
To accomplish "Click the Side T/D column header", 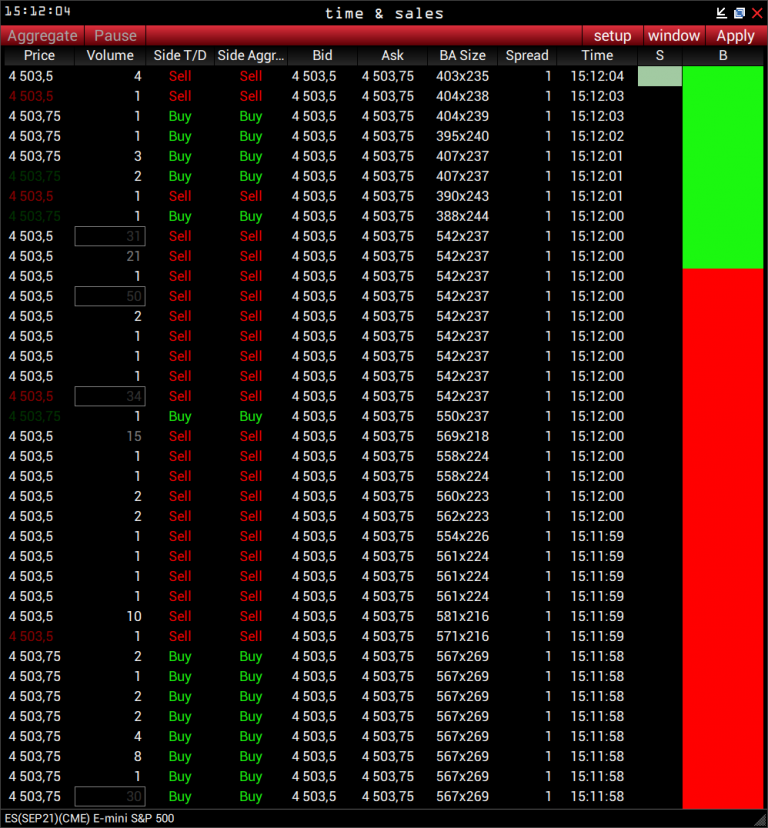I will tap(180, 56).
